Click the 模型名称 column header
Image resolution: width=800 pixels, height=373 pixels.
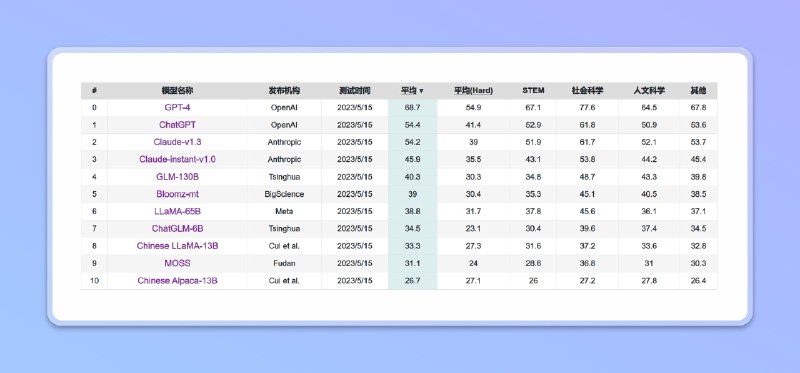(177, 91)
